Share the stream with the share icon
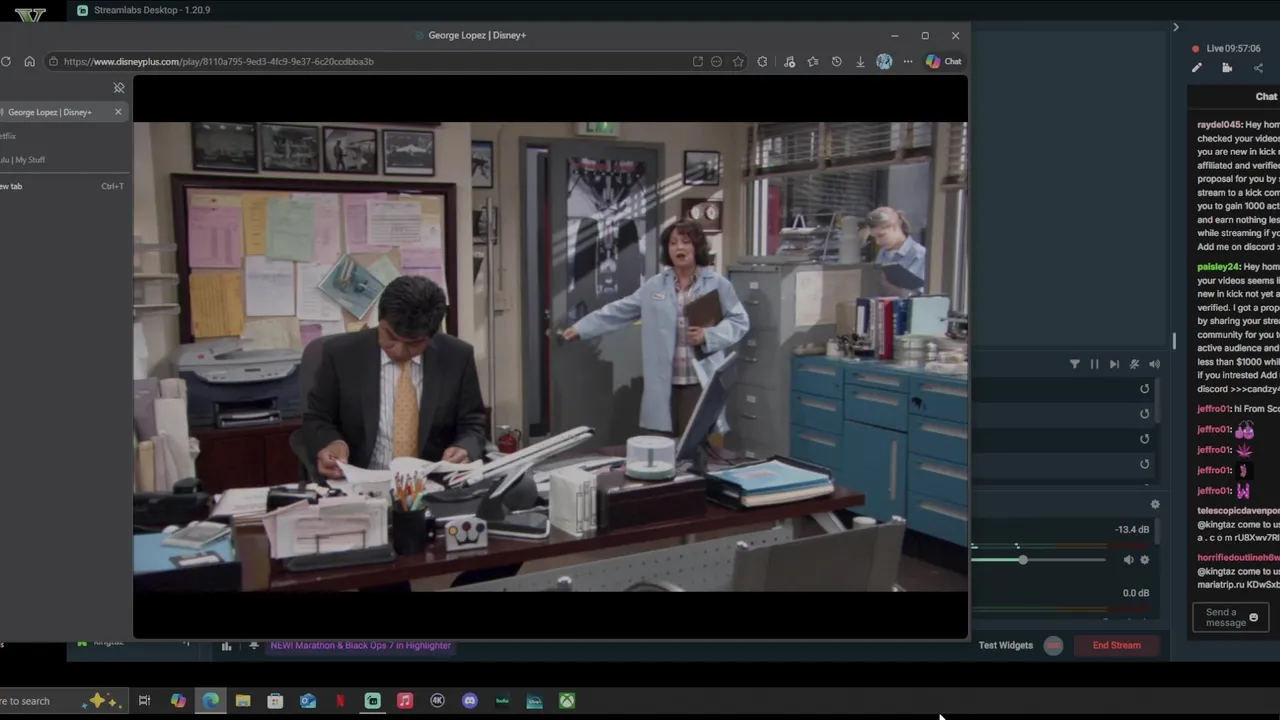1280x720 pixels. coord(1258,68)
